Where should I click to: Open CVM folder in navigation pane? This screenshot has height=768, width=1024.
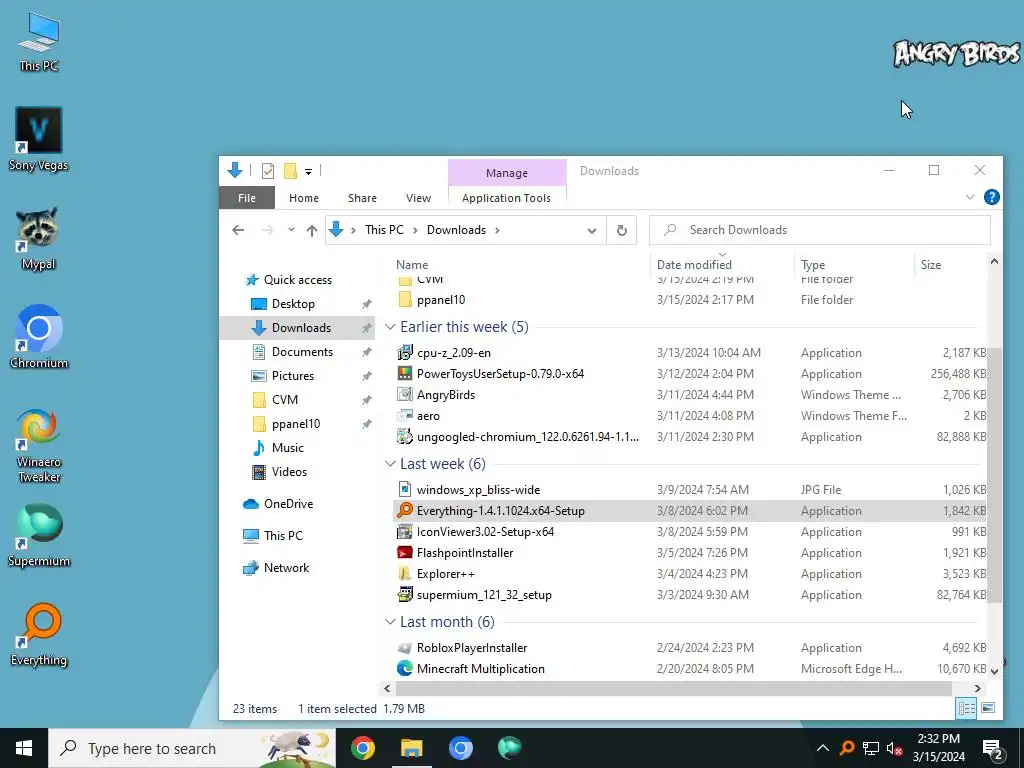point(284,400)
